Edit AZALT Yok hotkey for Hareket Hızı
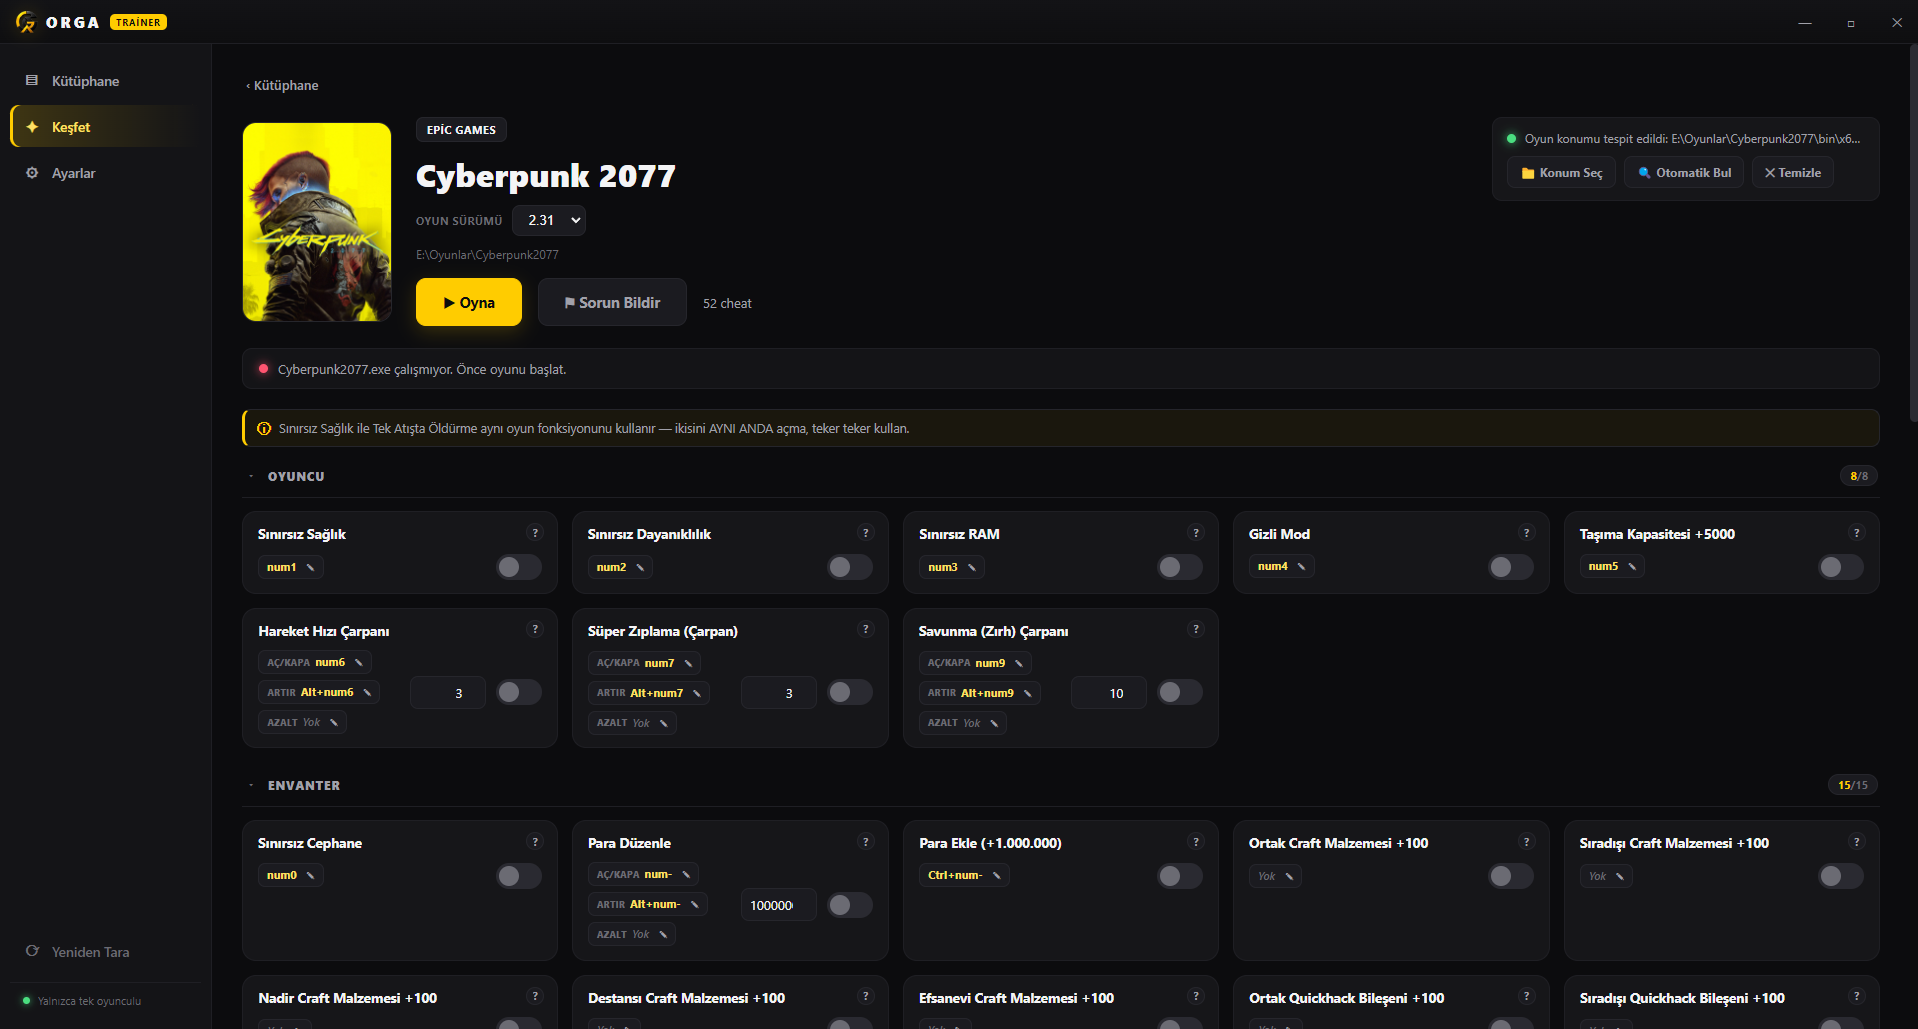The image size is (1918, 1029). pos(335,722)
